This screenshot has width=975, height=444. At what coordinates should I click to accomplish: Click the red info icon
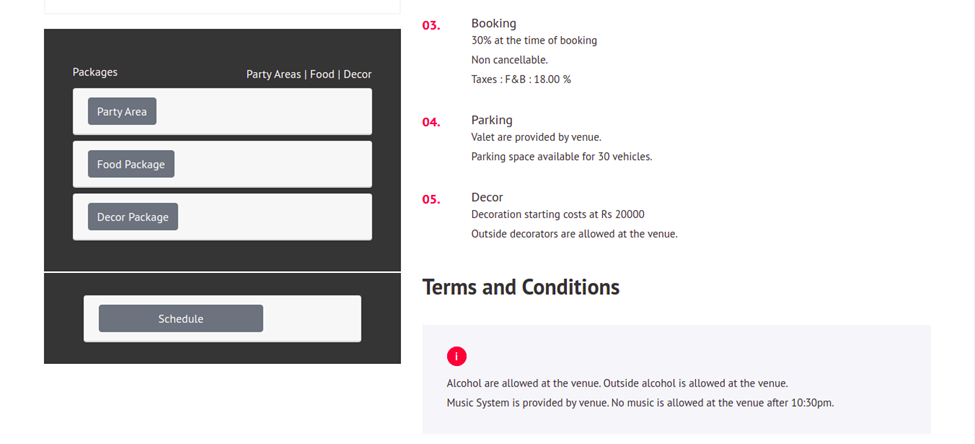pyautogui.click(x=456, y=356)
